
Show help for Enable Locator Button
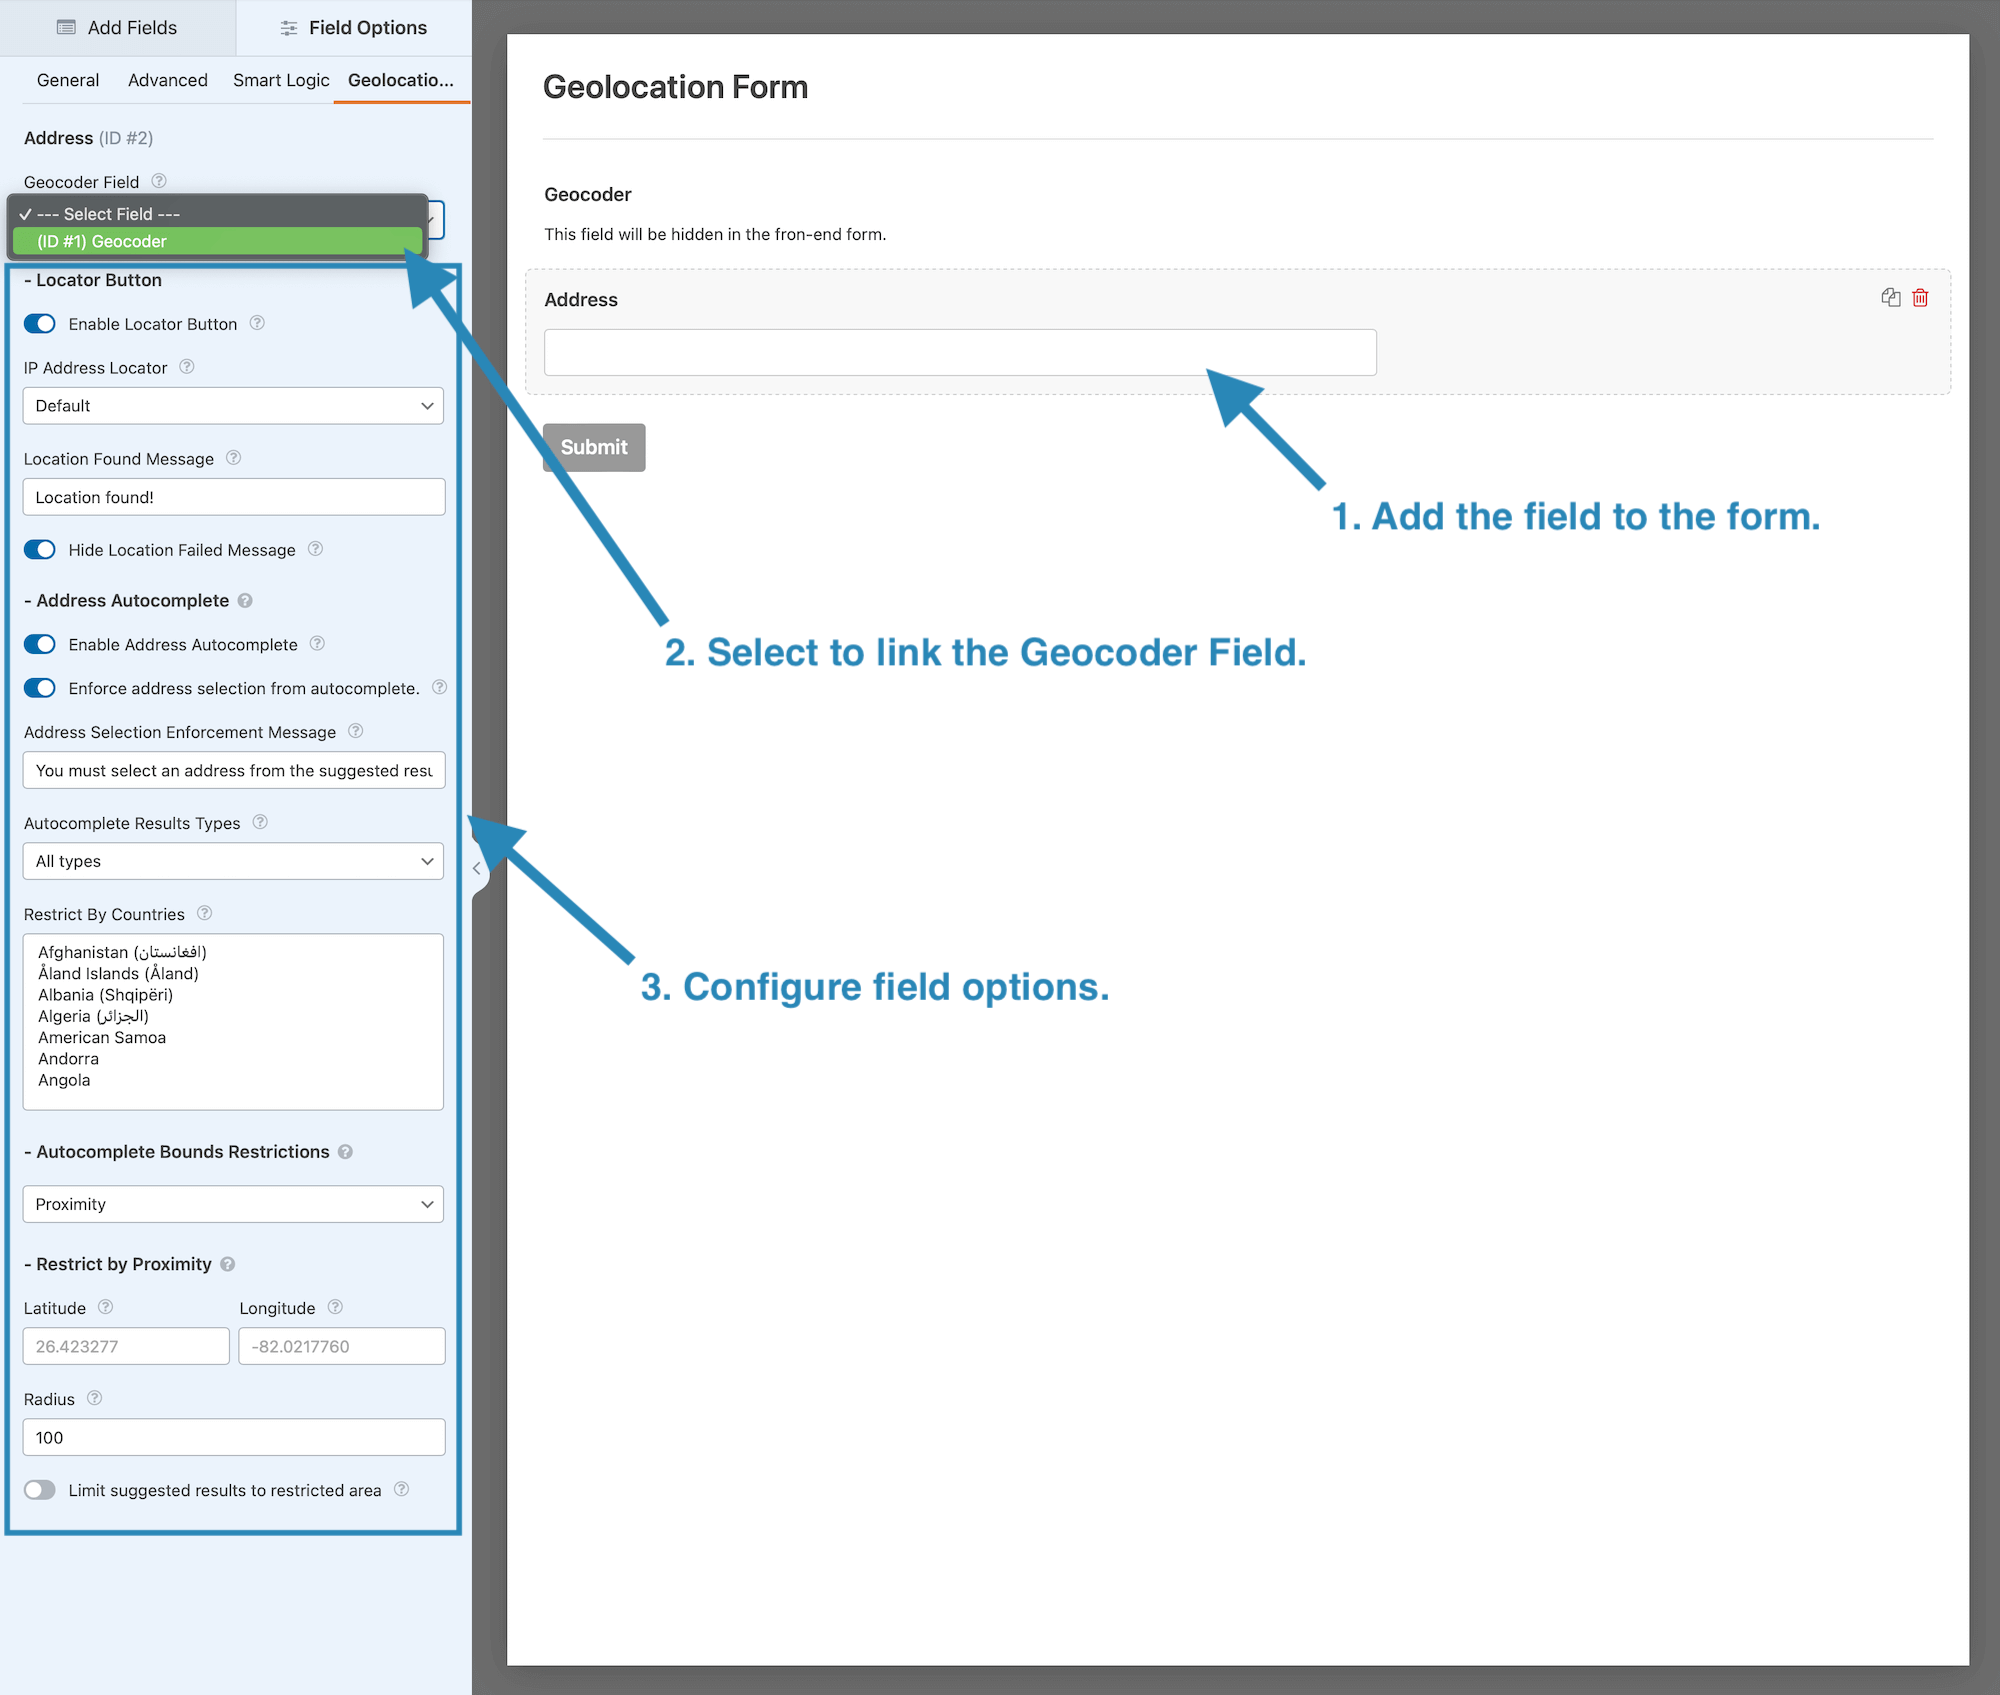coord(257,323)
